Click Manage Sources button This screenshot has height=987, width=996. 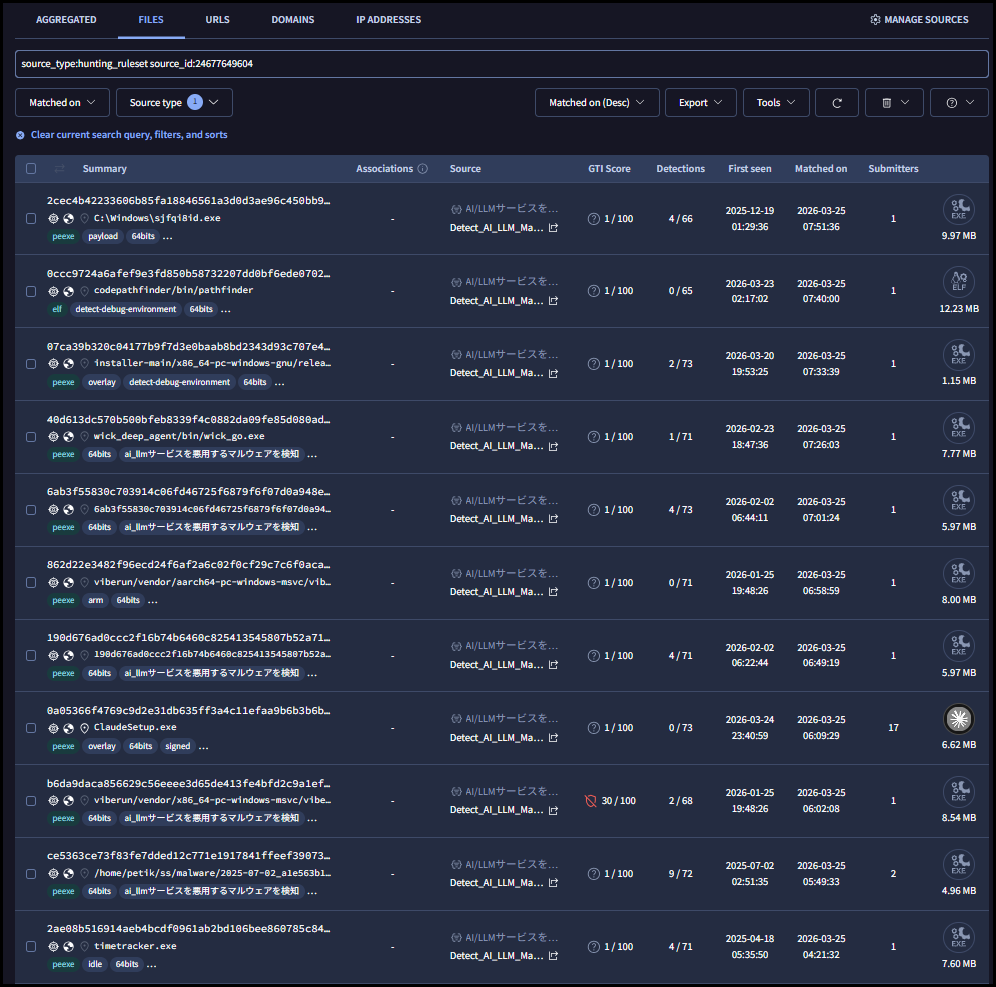pyautogui.click(x=919, y=20)
